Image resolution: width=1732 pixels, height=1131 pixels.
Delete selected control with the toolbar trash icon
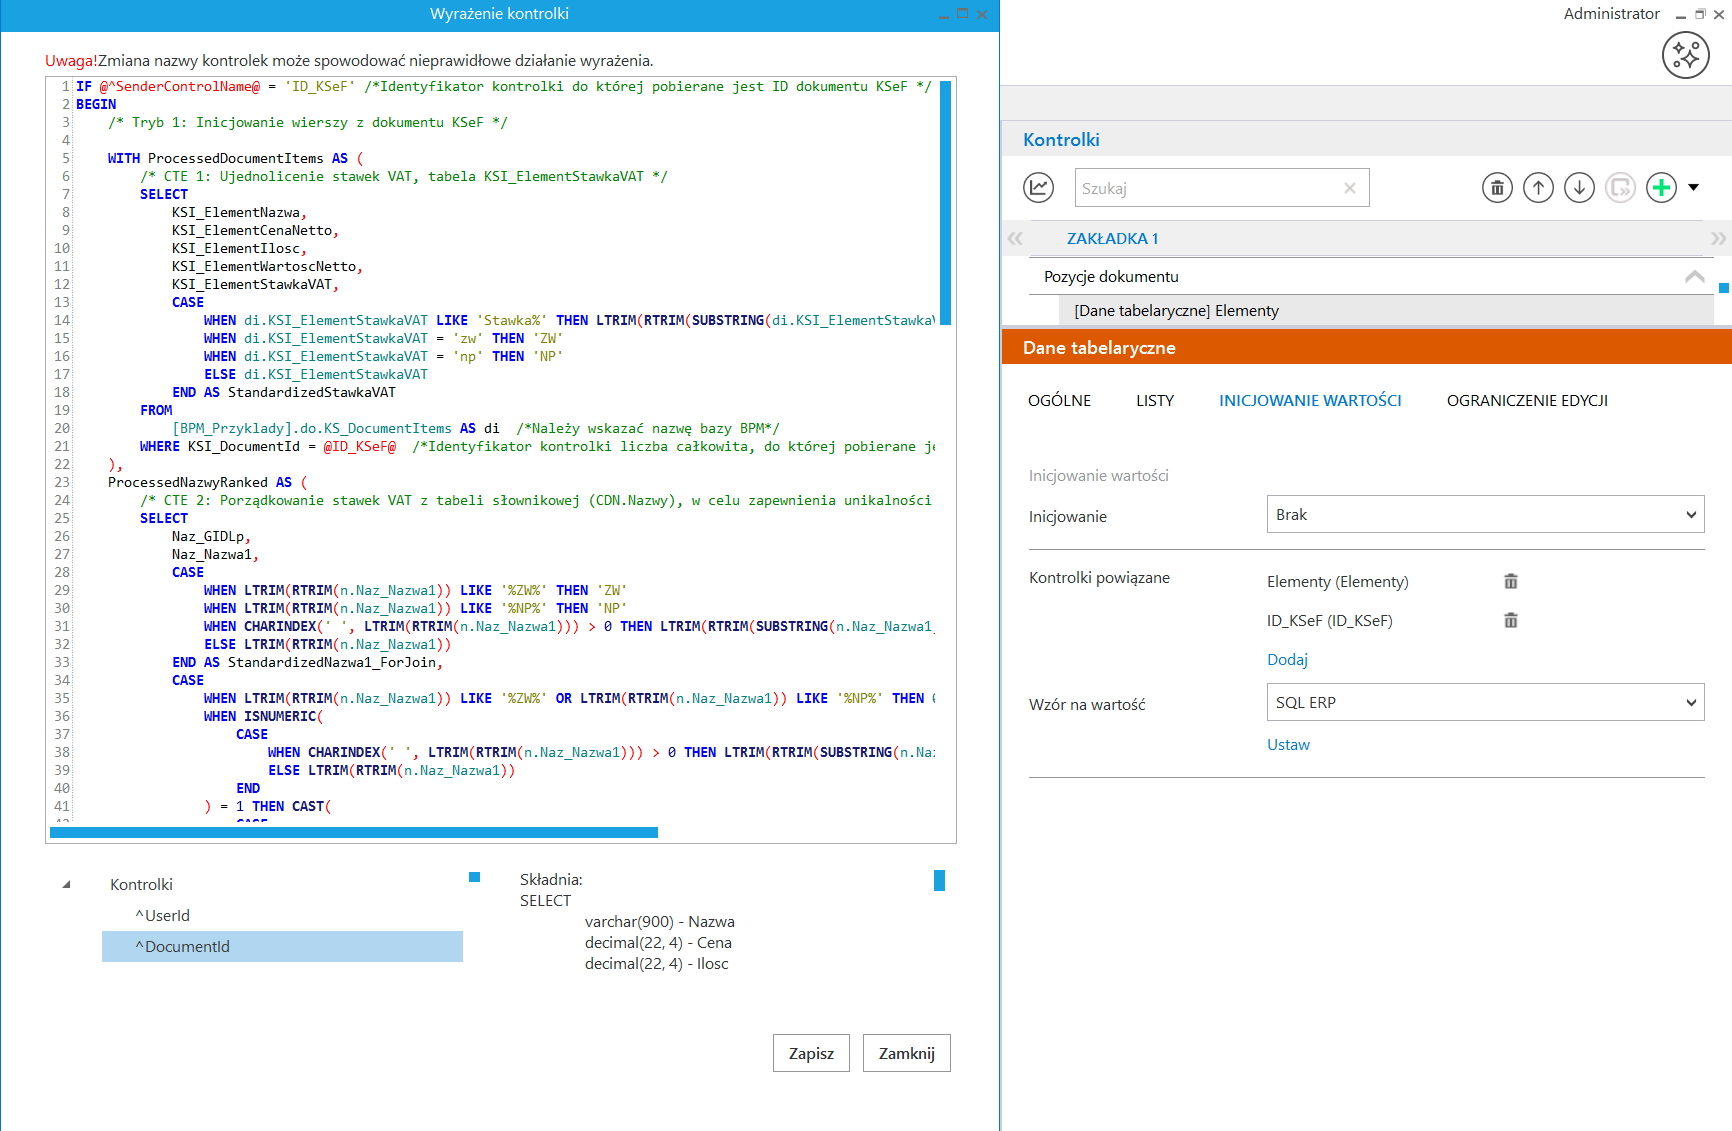[x=1496, y=187]
